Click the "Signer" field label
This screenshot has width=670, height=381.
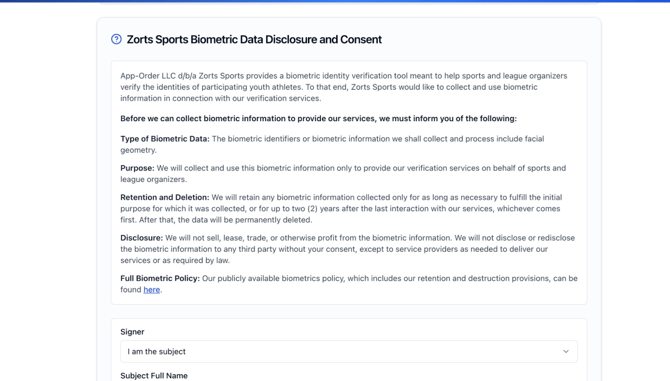(x=132, y=332)
